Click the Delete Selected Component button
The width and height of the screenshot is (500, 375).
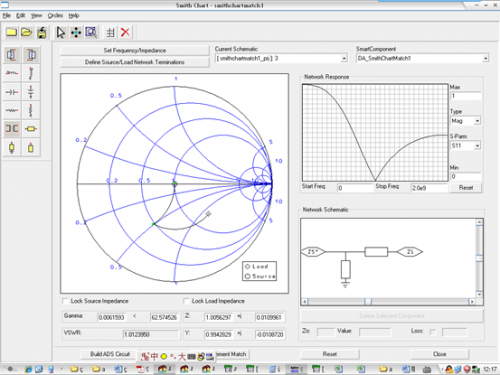click(392, 316)
